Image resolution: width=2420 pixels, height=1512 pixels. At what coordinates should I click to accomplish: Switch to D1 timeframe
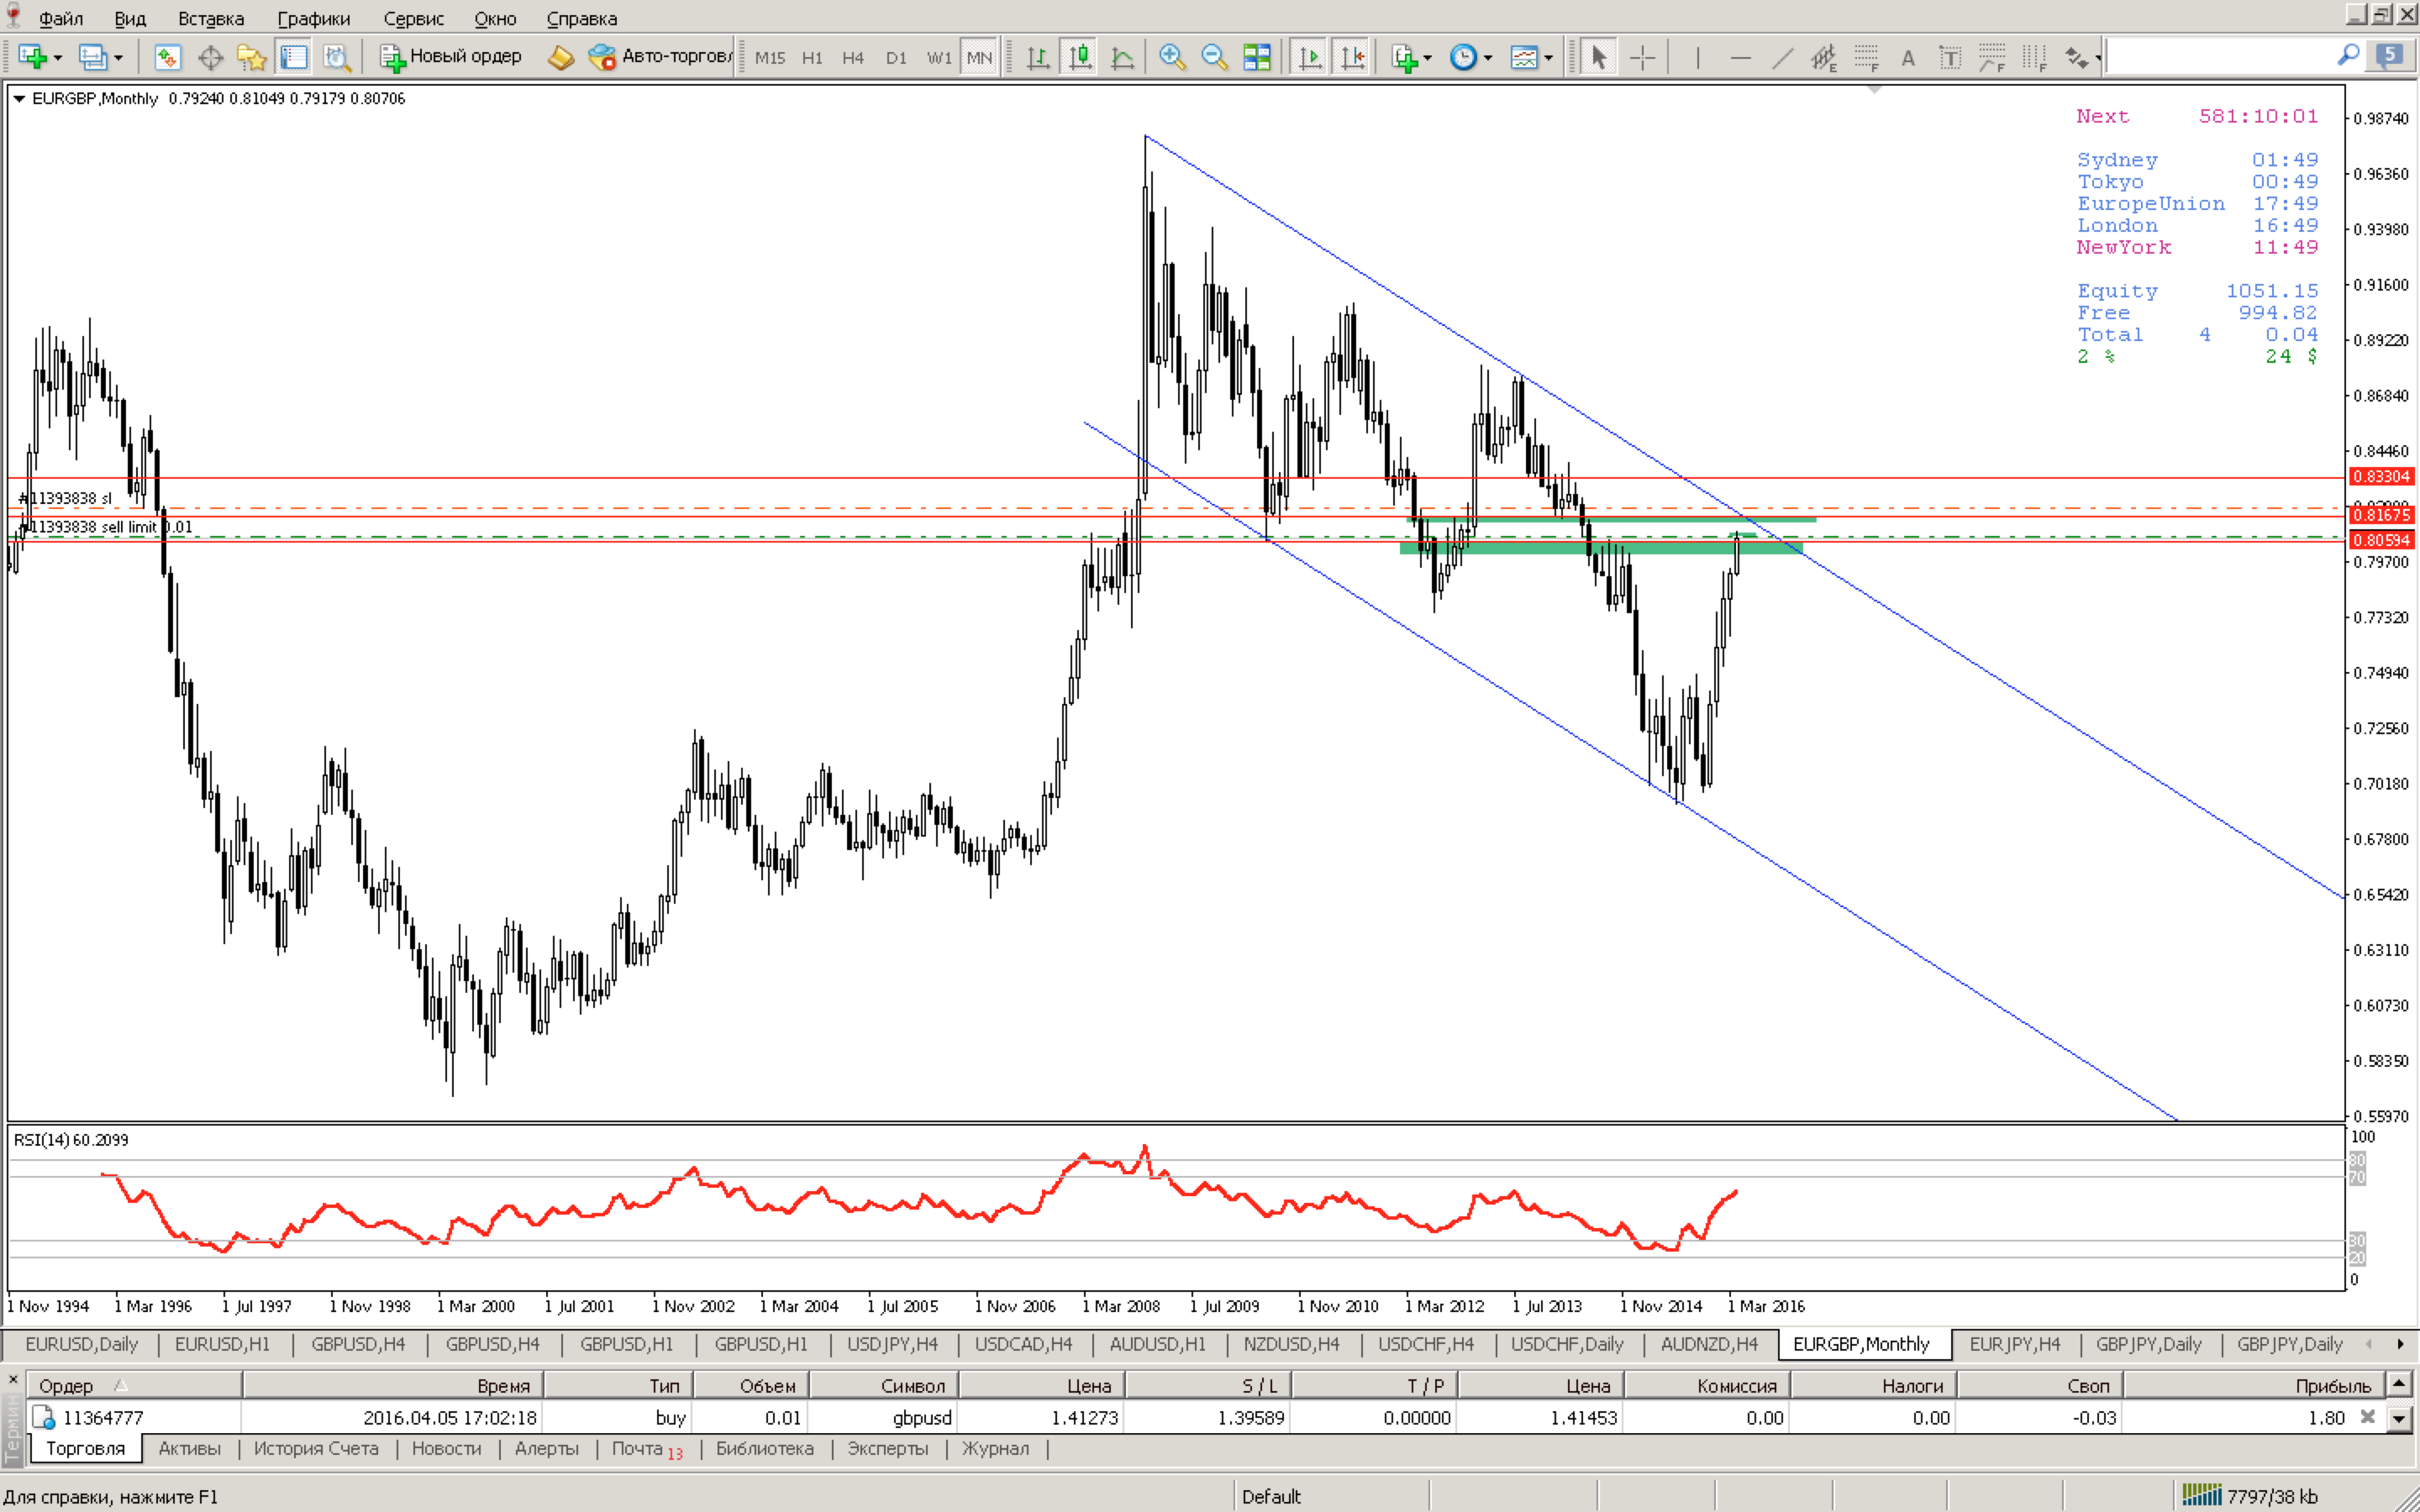896,58
